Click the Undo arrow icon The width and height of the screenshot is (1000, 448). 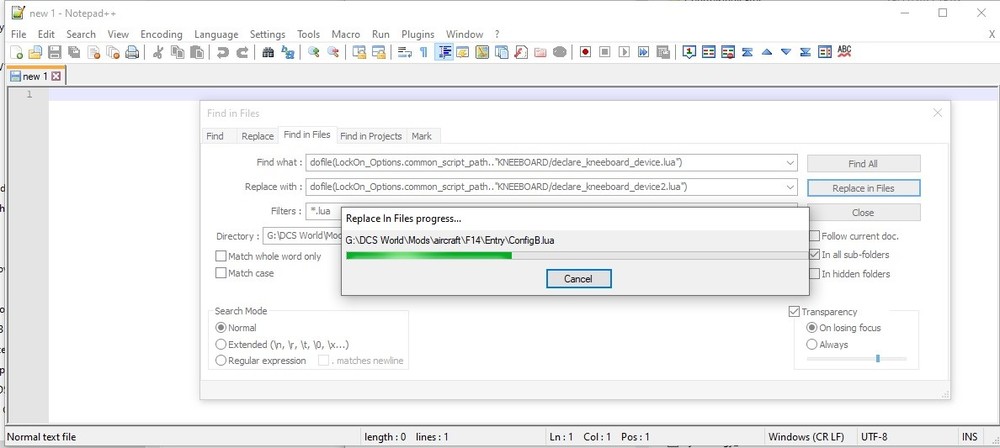click(x=223, y=52)
